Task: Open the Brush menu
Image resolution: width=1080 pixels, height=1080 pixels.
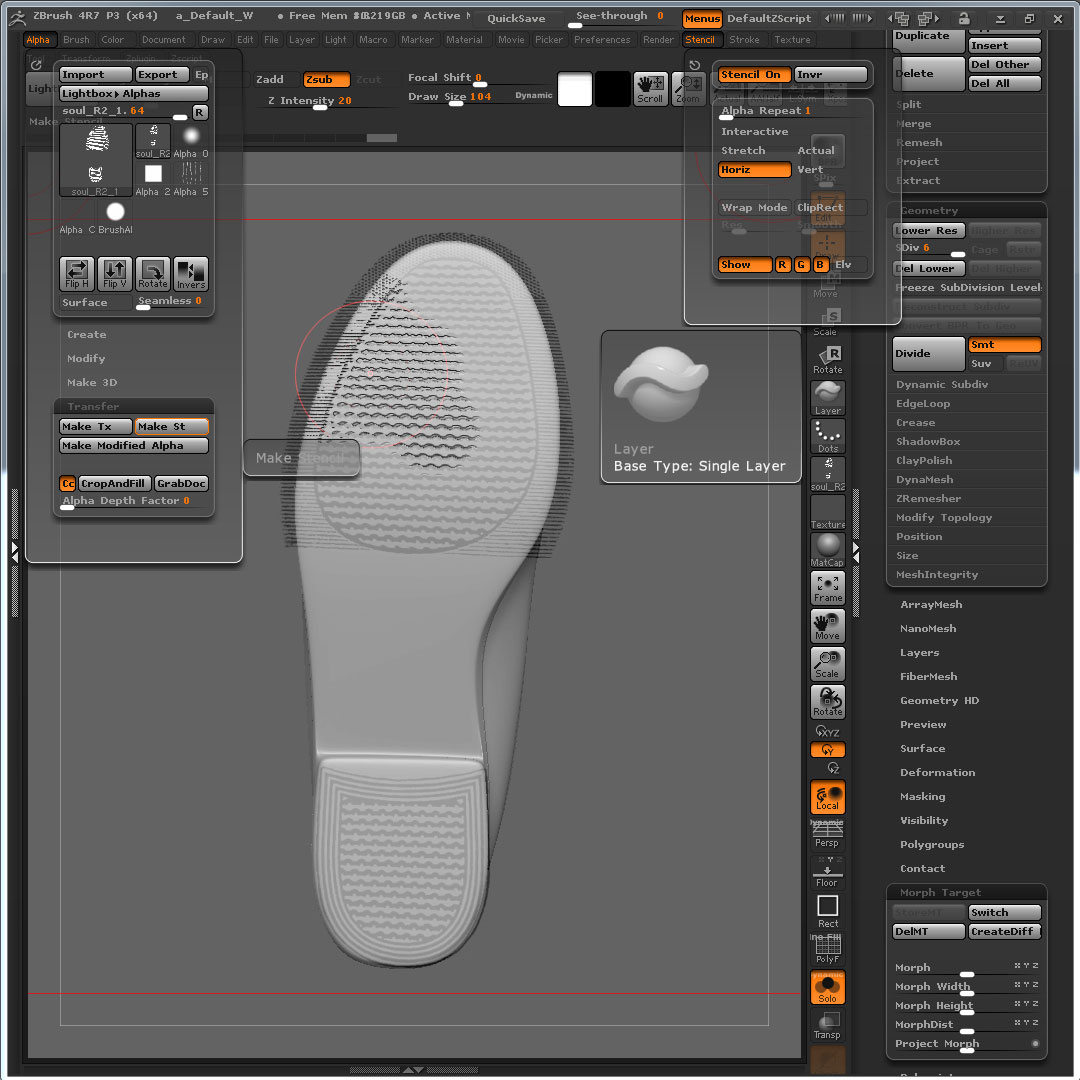Action: [76, 40]
